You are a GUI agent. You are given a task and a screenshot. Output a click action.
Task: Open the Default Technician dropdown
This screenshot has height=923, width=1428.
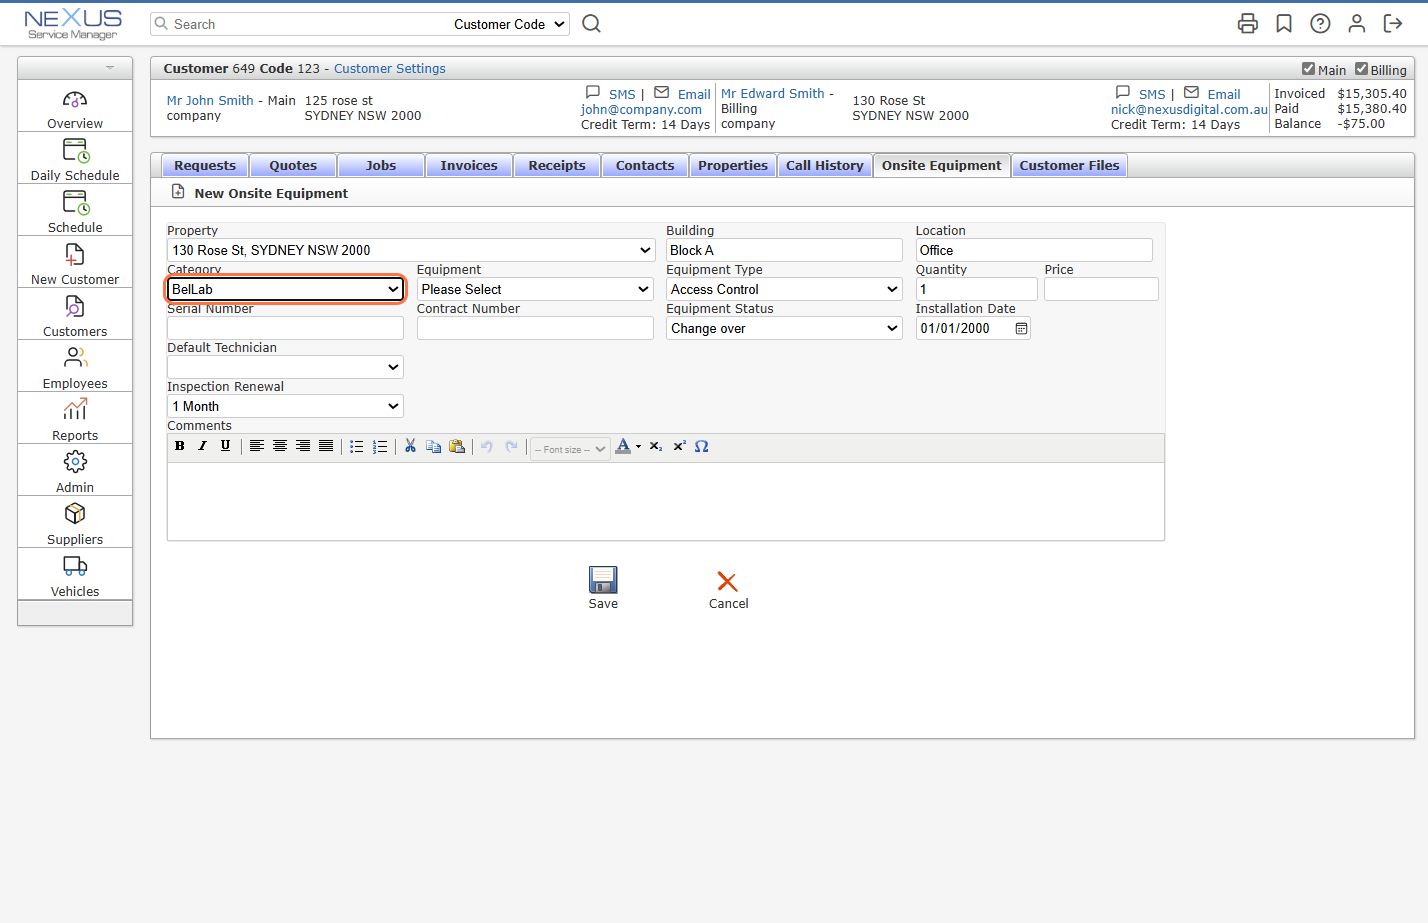click(x=285, y=367)
